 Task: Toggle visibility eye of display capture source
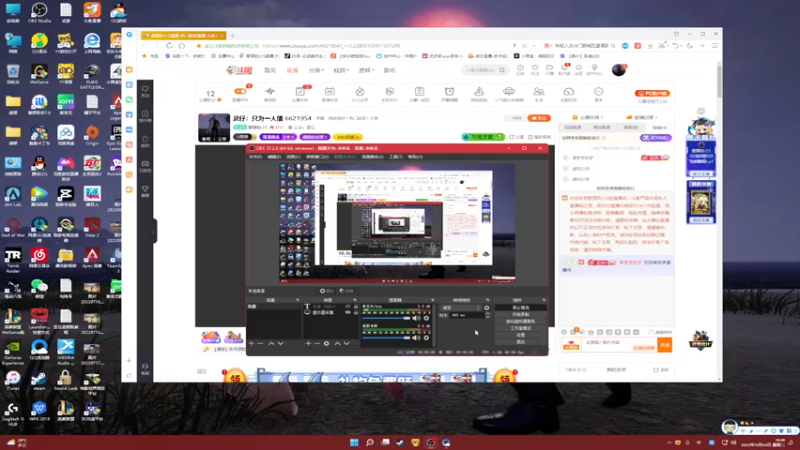point(348,312)
